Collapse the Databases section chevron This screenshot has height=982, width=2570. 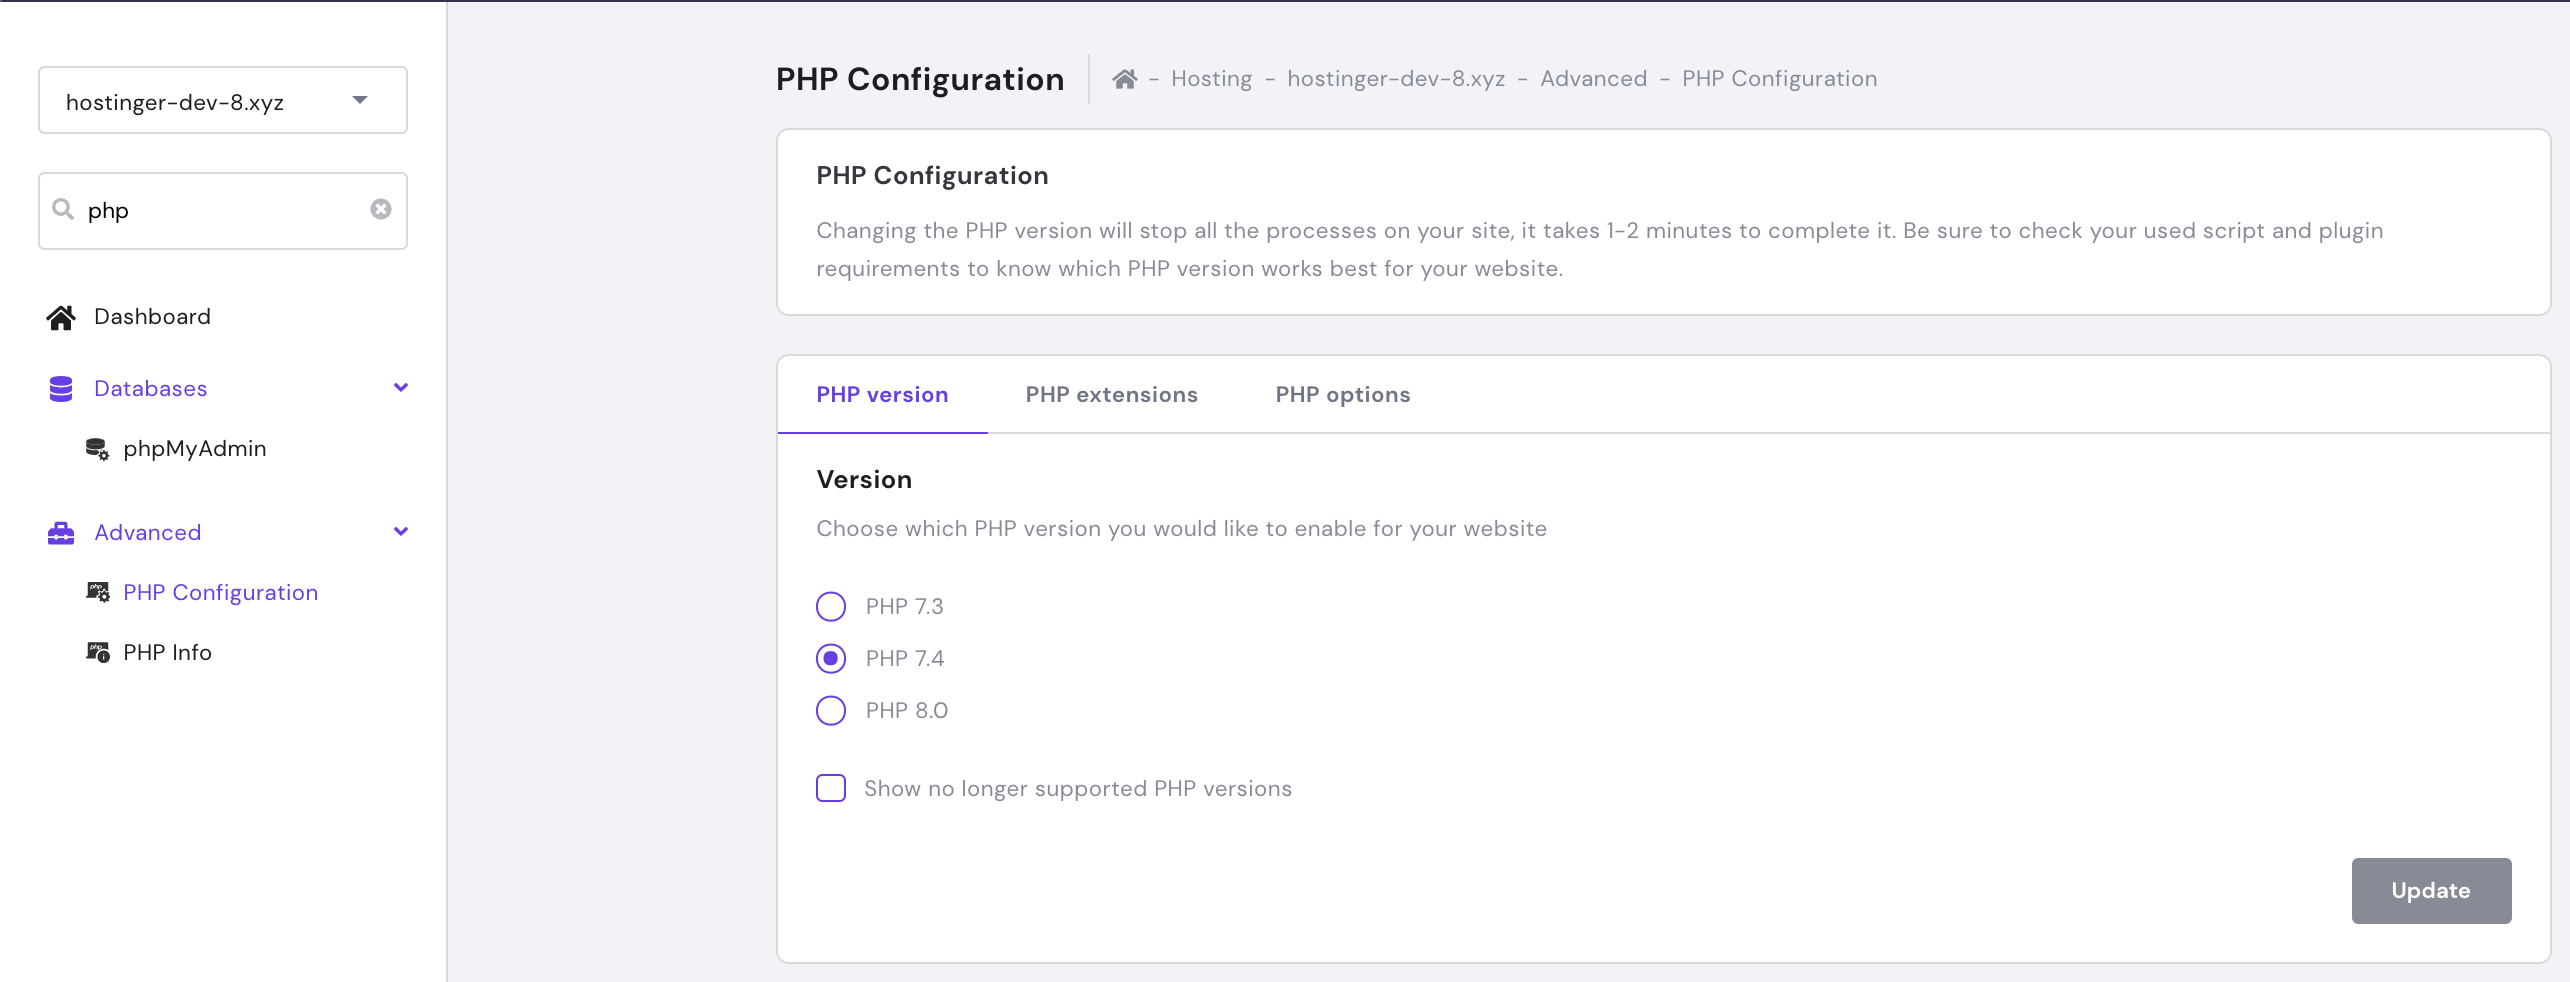(401, 388)
